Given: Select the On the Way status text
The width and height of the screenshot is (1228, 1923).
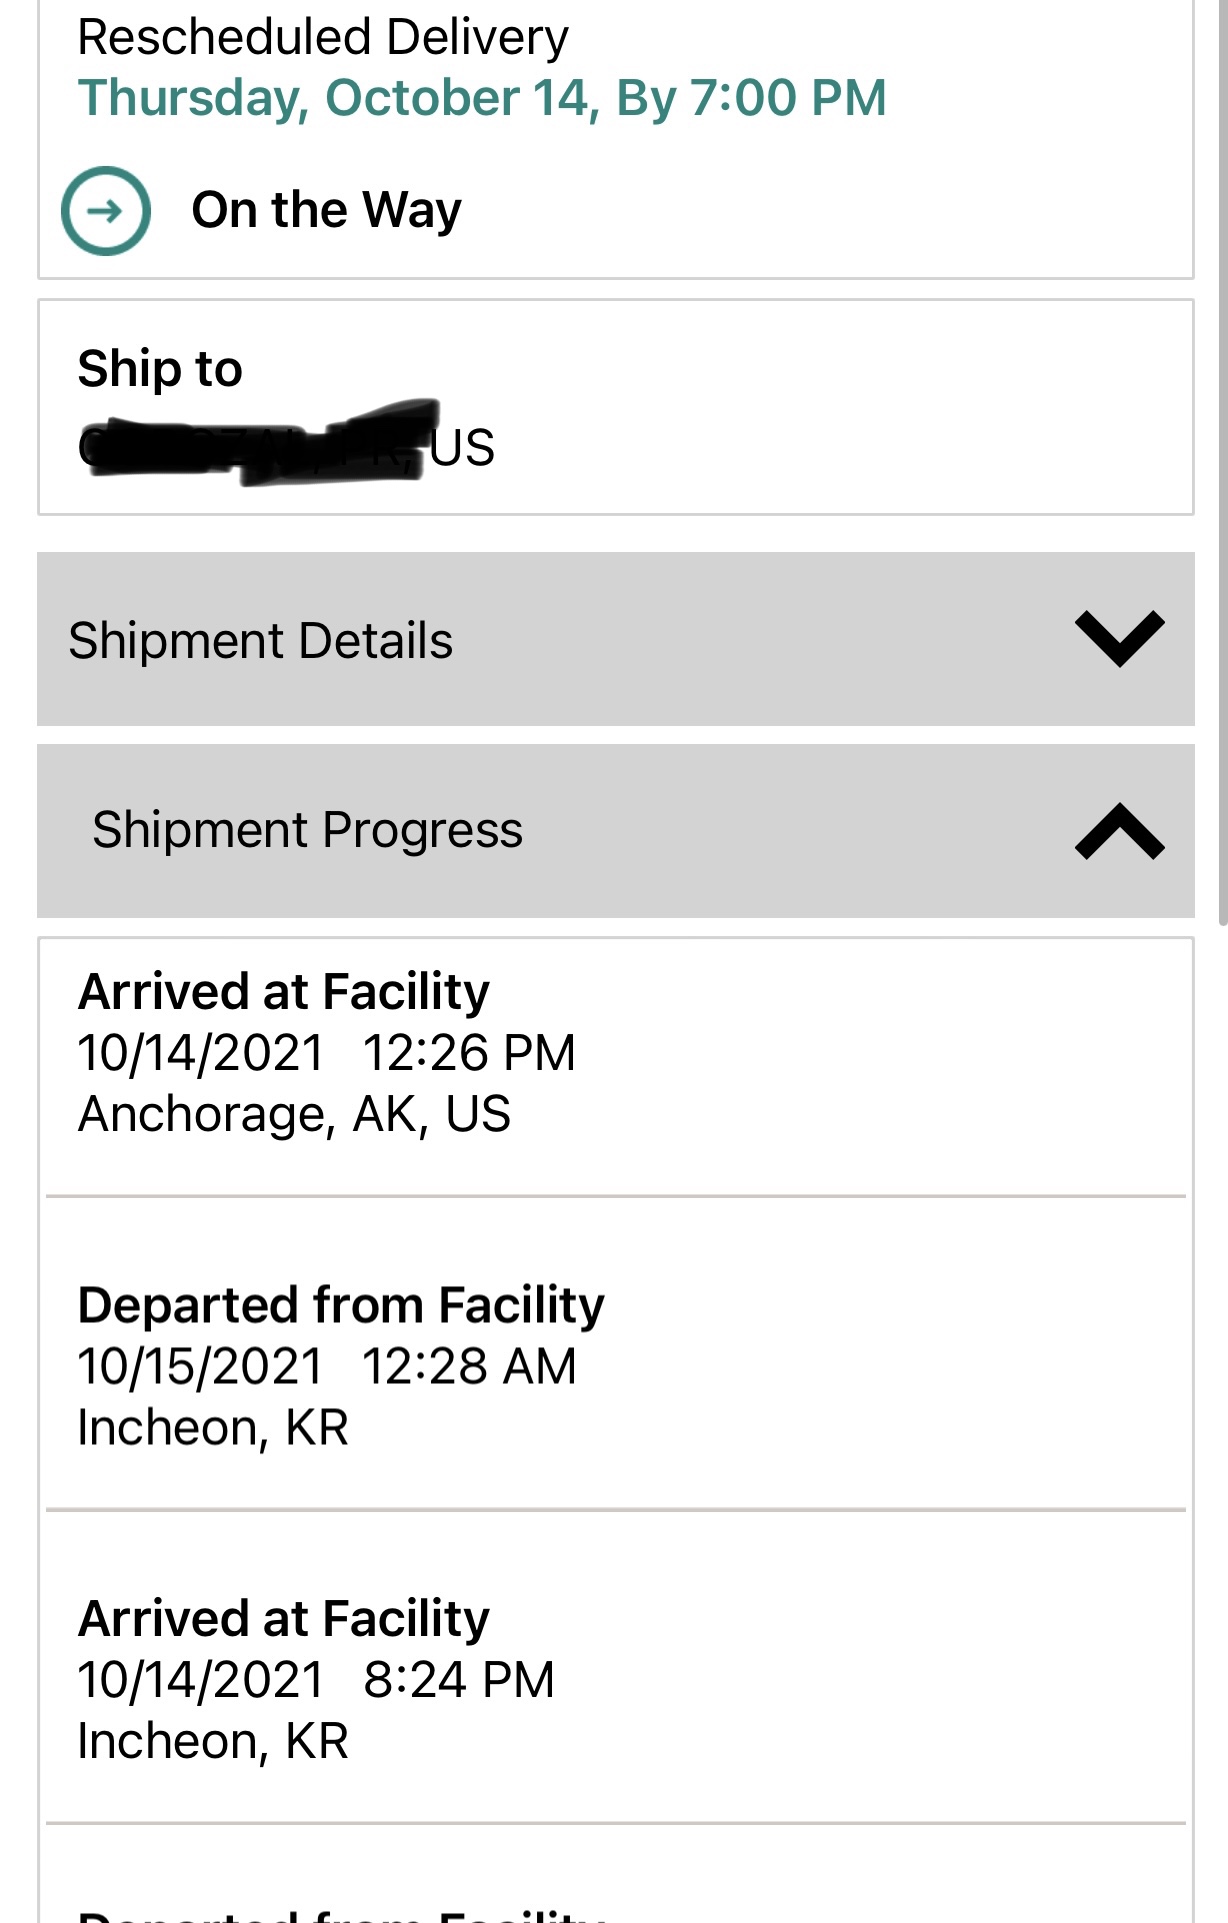Looking at the screenshot, I should pos(326,210).
